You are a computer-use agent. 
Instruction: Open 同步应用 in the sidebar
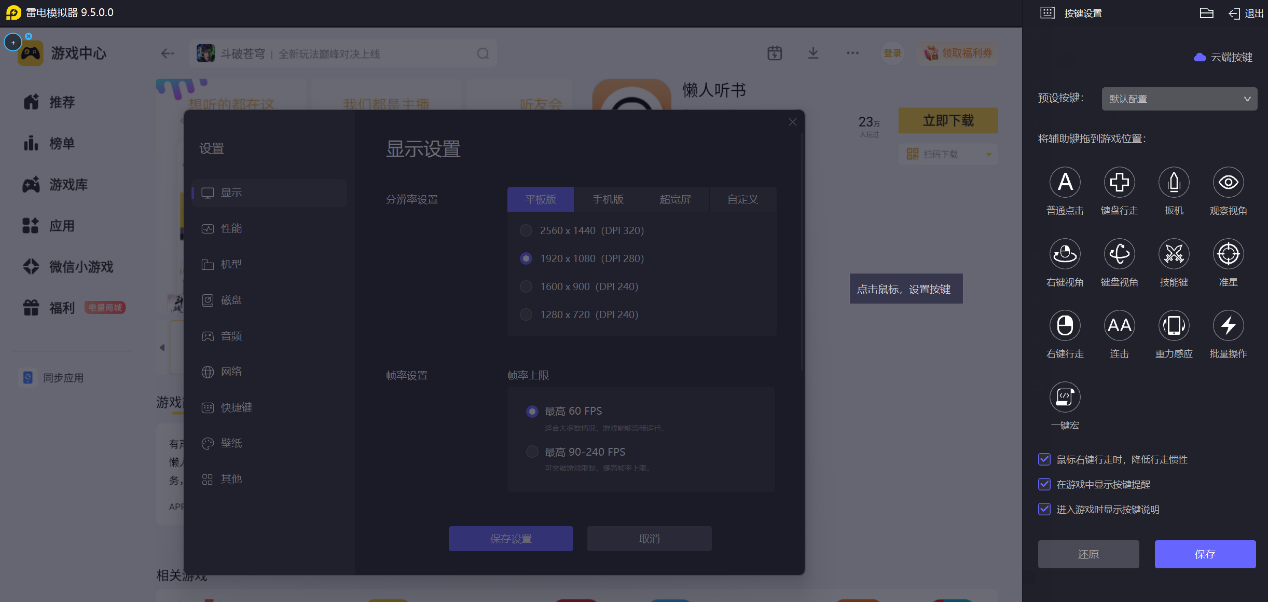tap(54, 378)
